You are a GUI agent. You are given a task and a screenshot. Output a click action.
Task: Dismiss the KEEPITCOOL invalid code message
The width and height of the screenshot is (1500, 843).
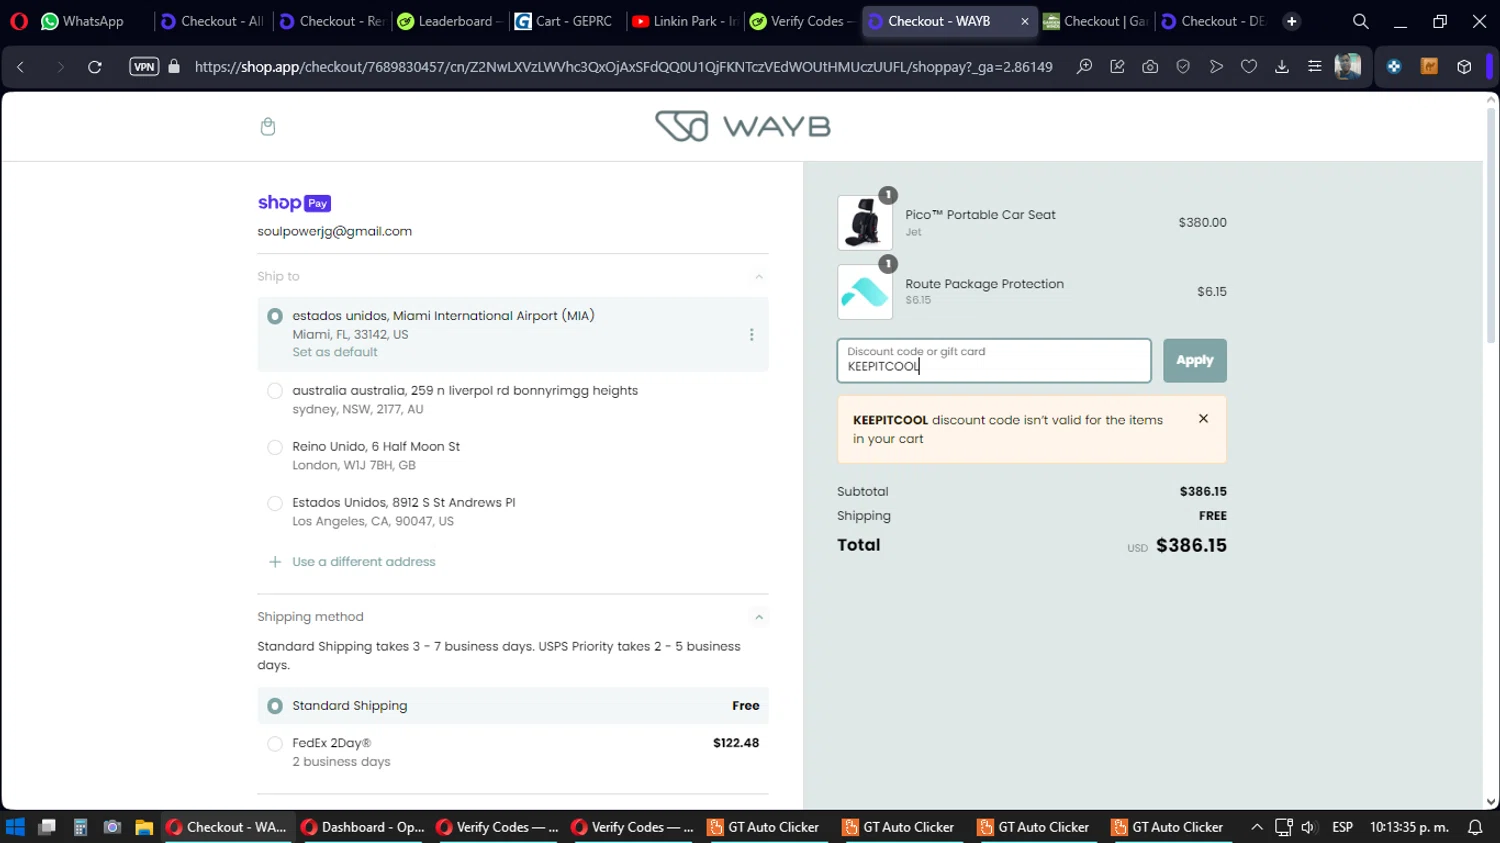(x=1203, y=419)
